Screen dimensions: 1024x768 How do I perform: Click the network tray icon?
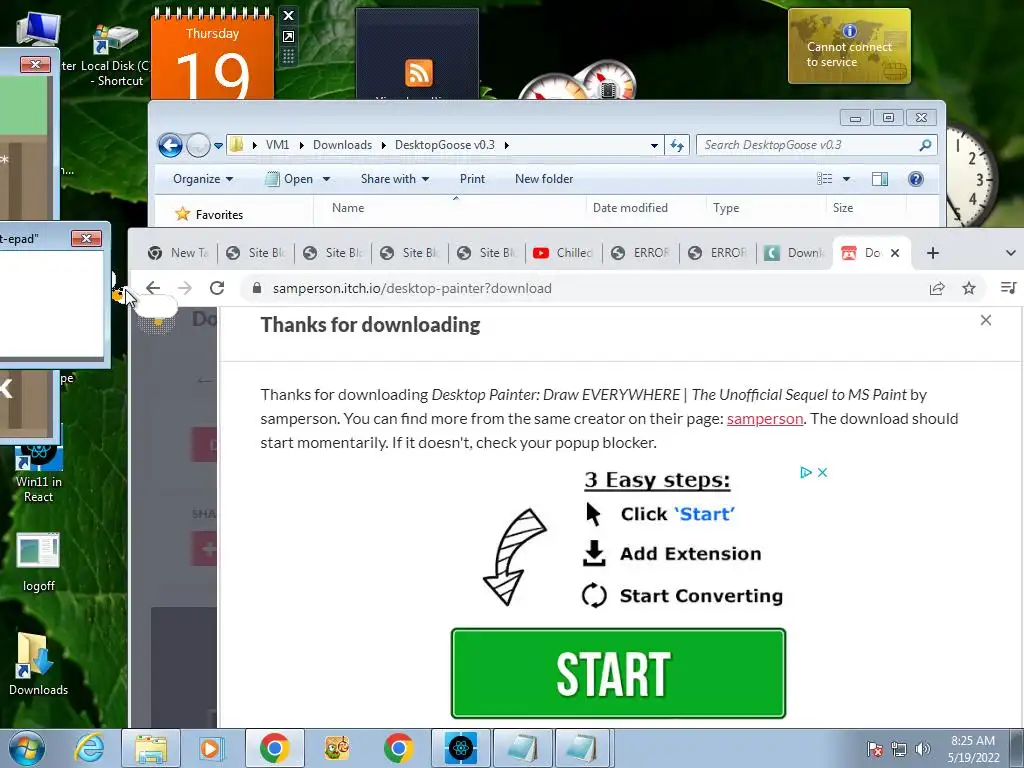pos(899,749)
